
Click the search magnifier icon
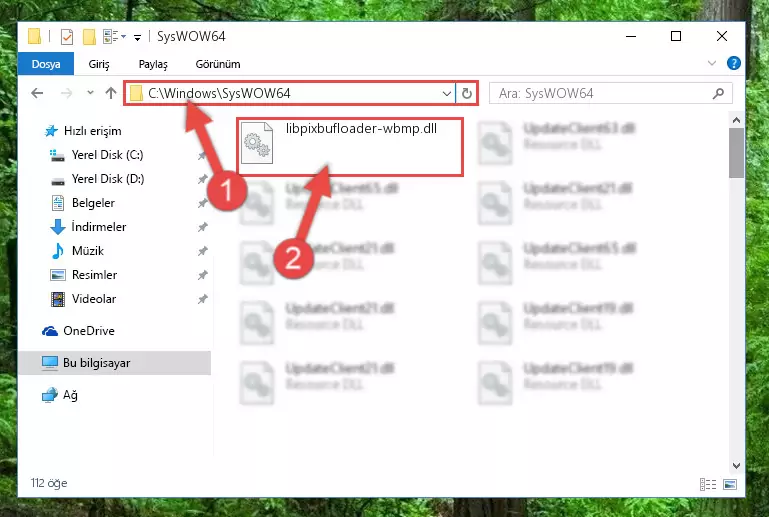click(718, 93)
